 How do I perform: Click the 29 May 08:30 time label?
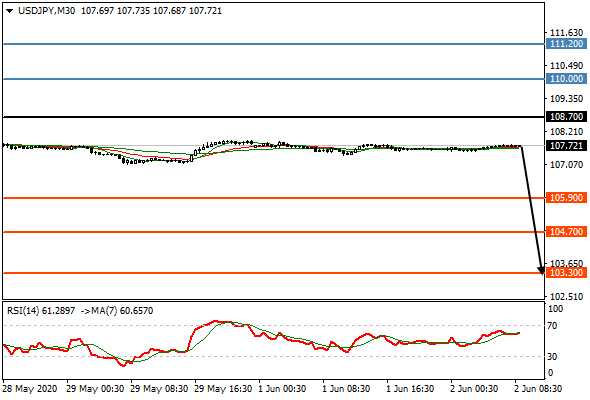[x=159, y=389]
